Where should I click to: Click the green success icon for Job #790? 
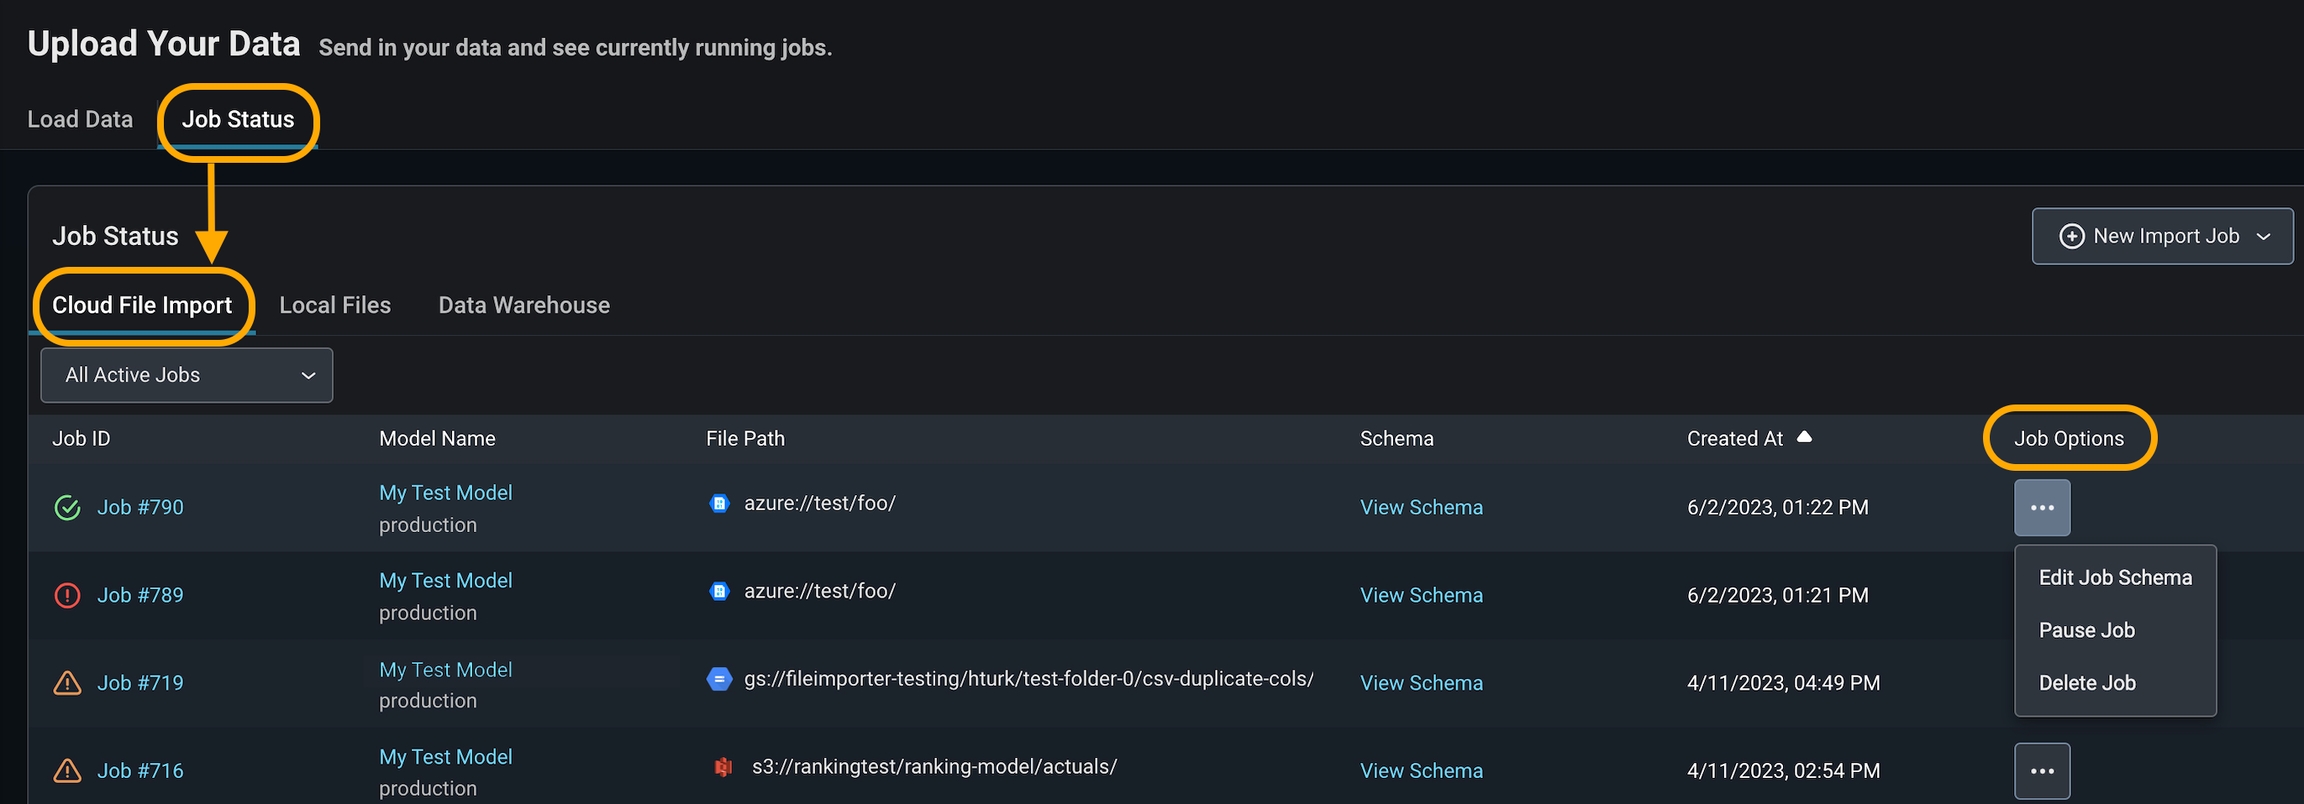click(x=67, y=508)
